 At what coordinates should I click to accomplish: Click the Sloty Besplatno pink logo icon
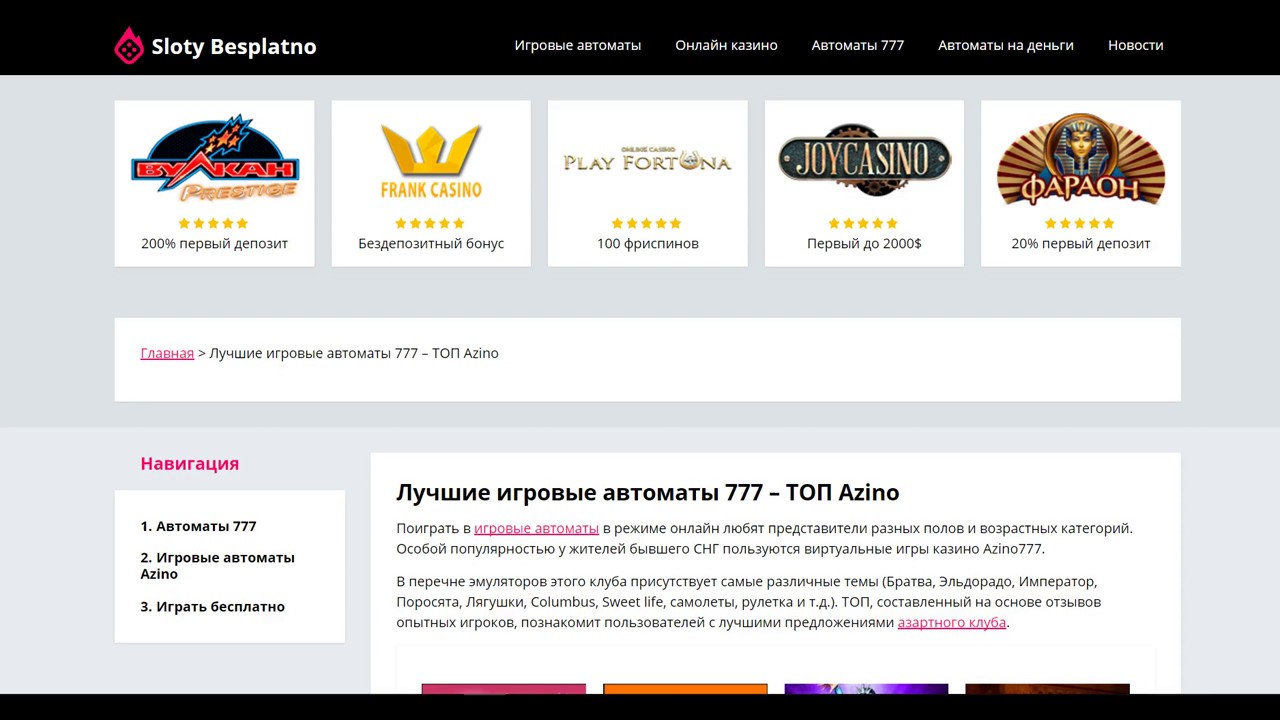[129, 46]
